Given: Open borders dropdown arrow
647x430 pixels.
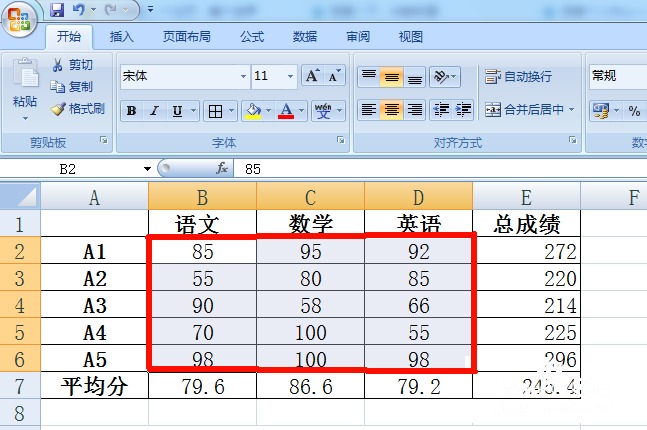Looking at the screenshot, I should pyautogui.click(x=231, y=111).
